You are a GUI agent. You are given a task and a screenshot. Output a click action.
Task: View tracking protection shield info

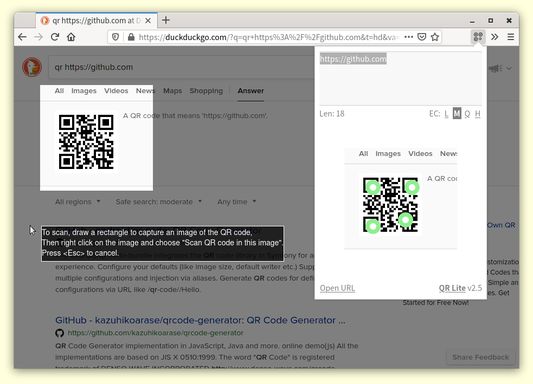(x=116, y=37)
